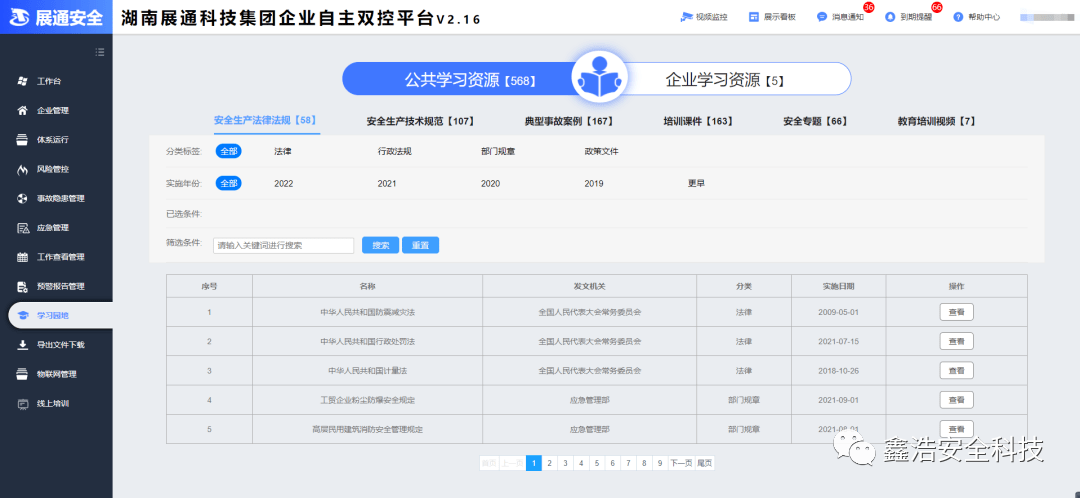
Task: Filter by implementation year 2019
Action: [x=594, y=184]
